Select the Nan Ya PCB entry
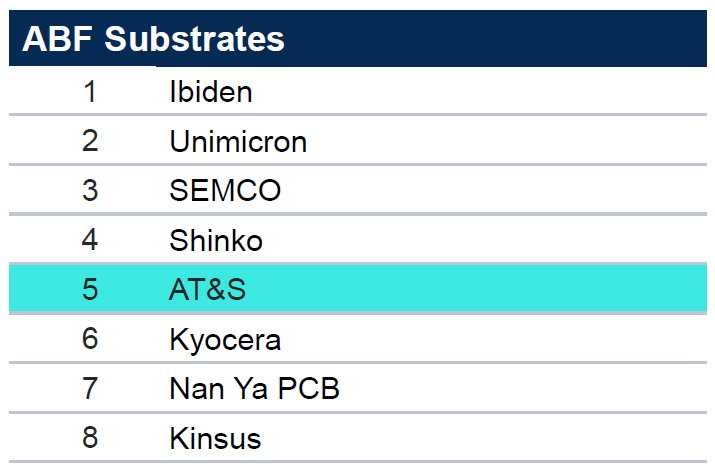The width and height of the screenshot is (715, 468). point(254,388)
